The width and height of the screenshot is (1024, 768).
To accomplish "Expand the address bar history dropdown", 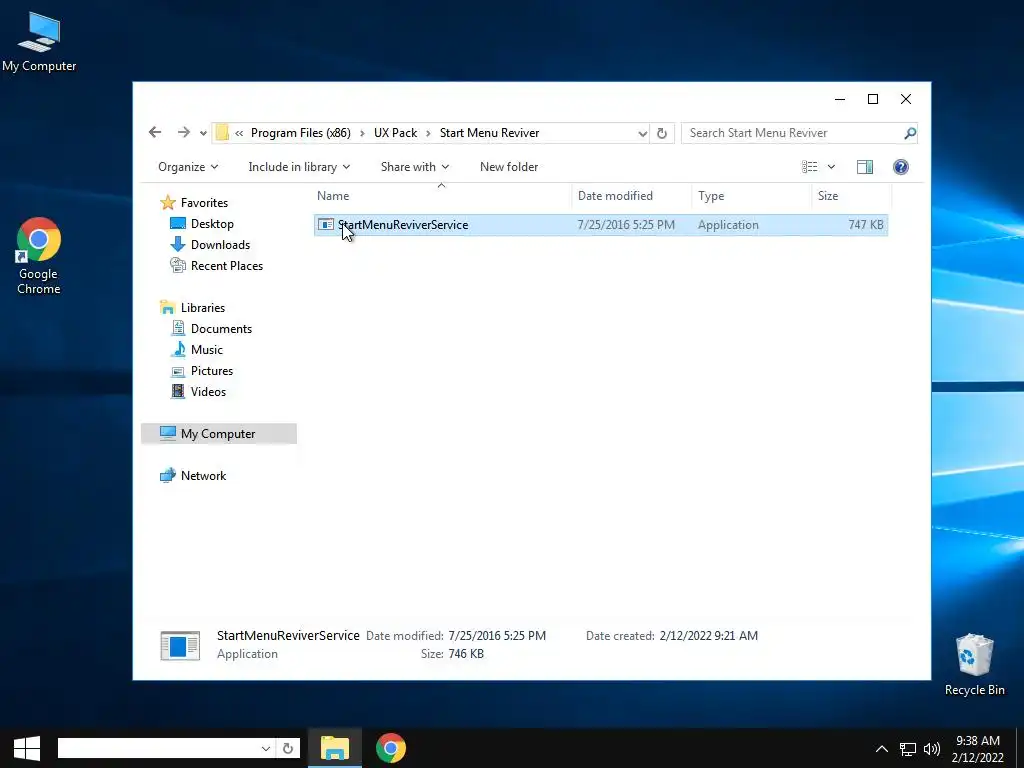I will 643,133.
